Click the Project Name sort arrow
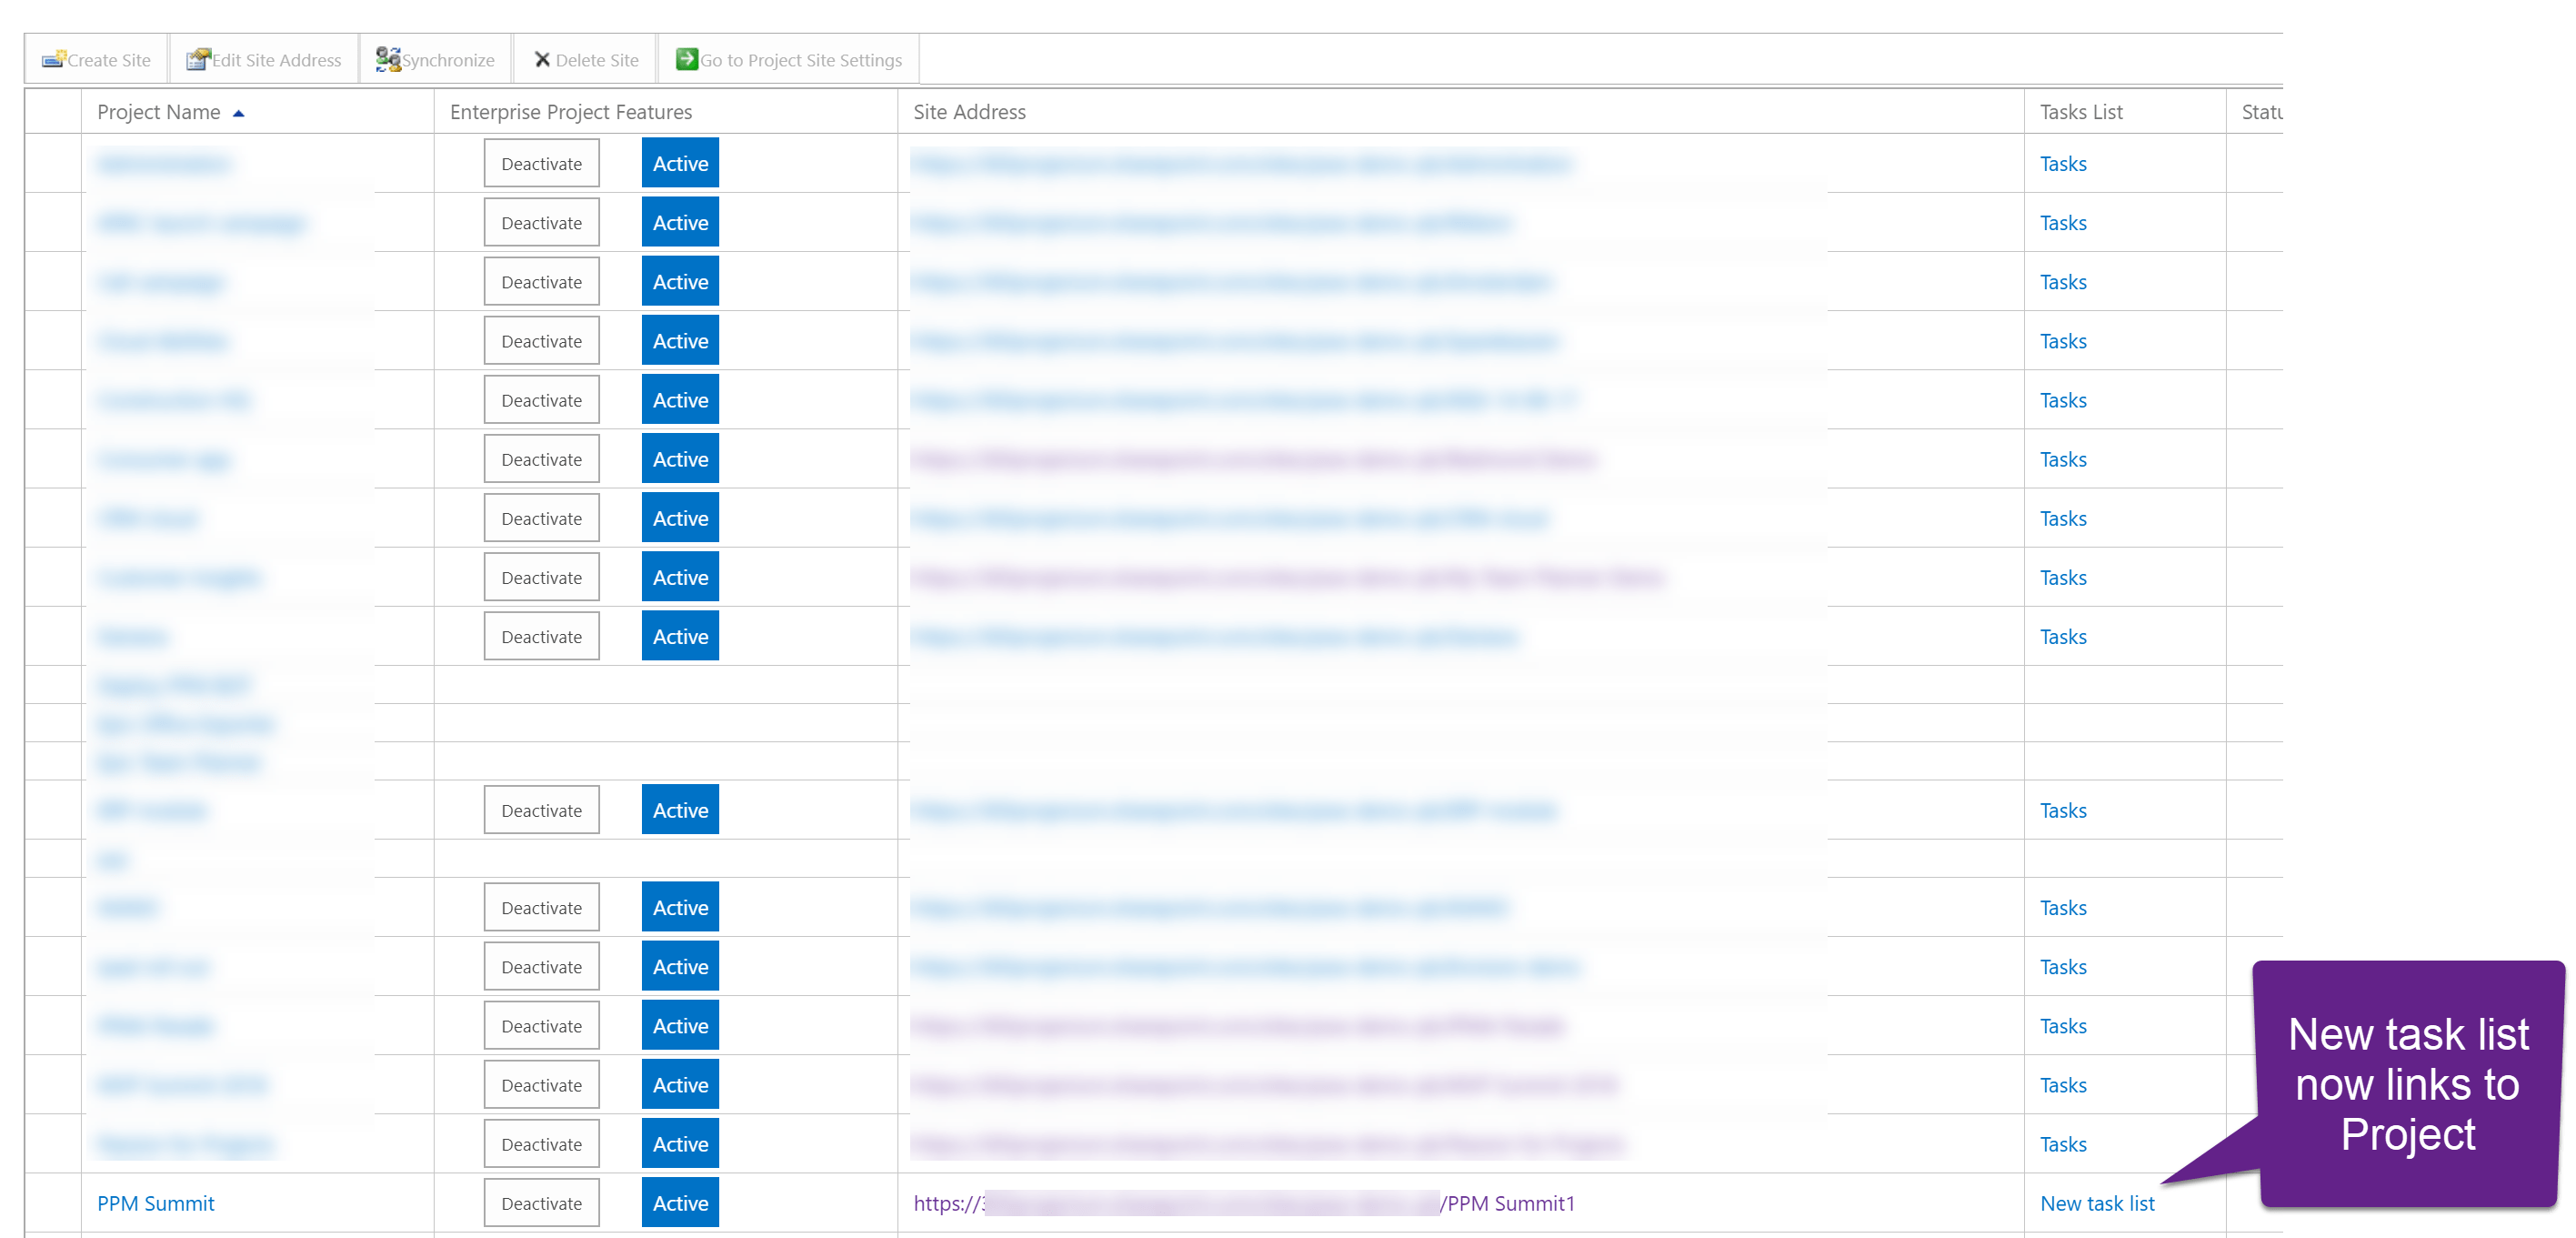The image size is (2576, 1238). [238, 113]
